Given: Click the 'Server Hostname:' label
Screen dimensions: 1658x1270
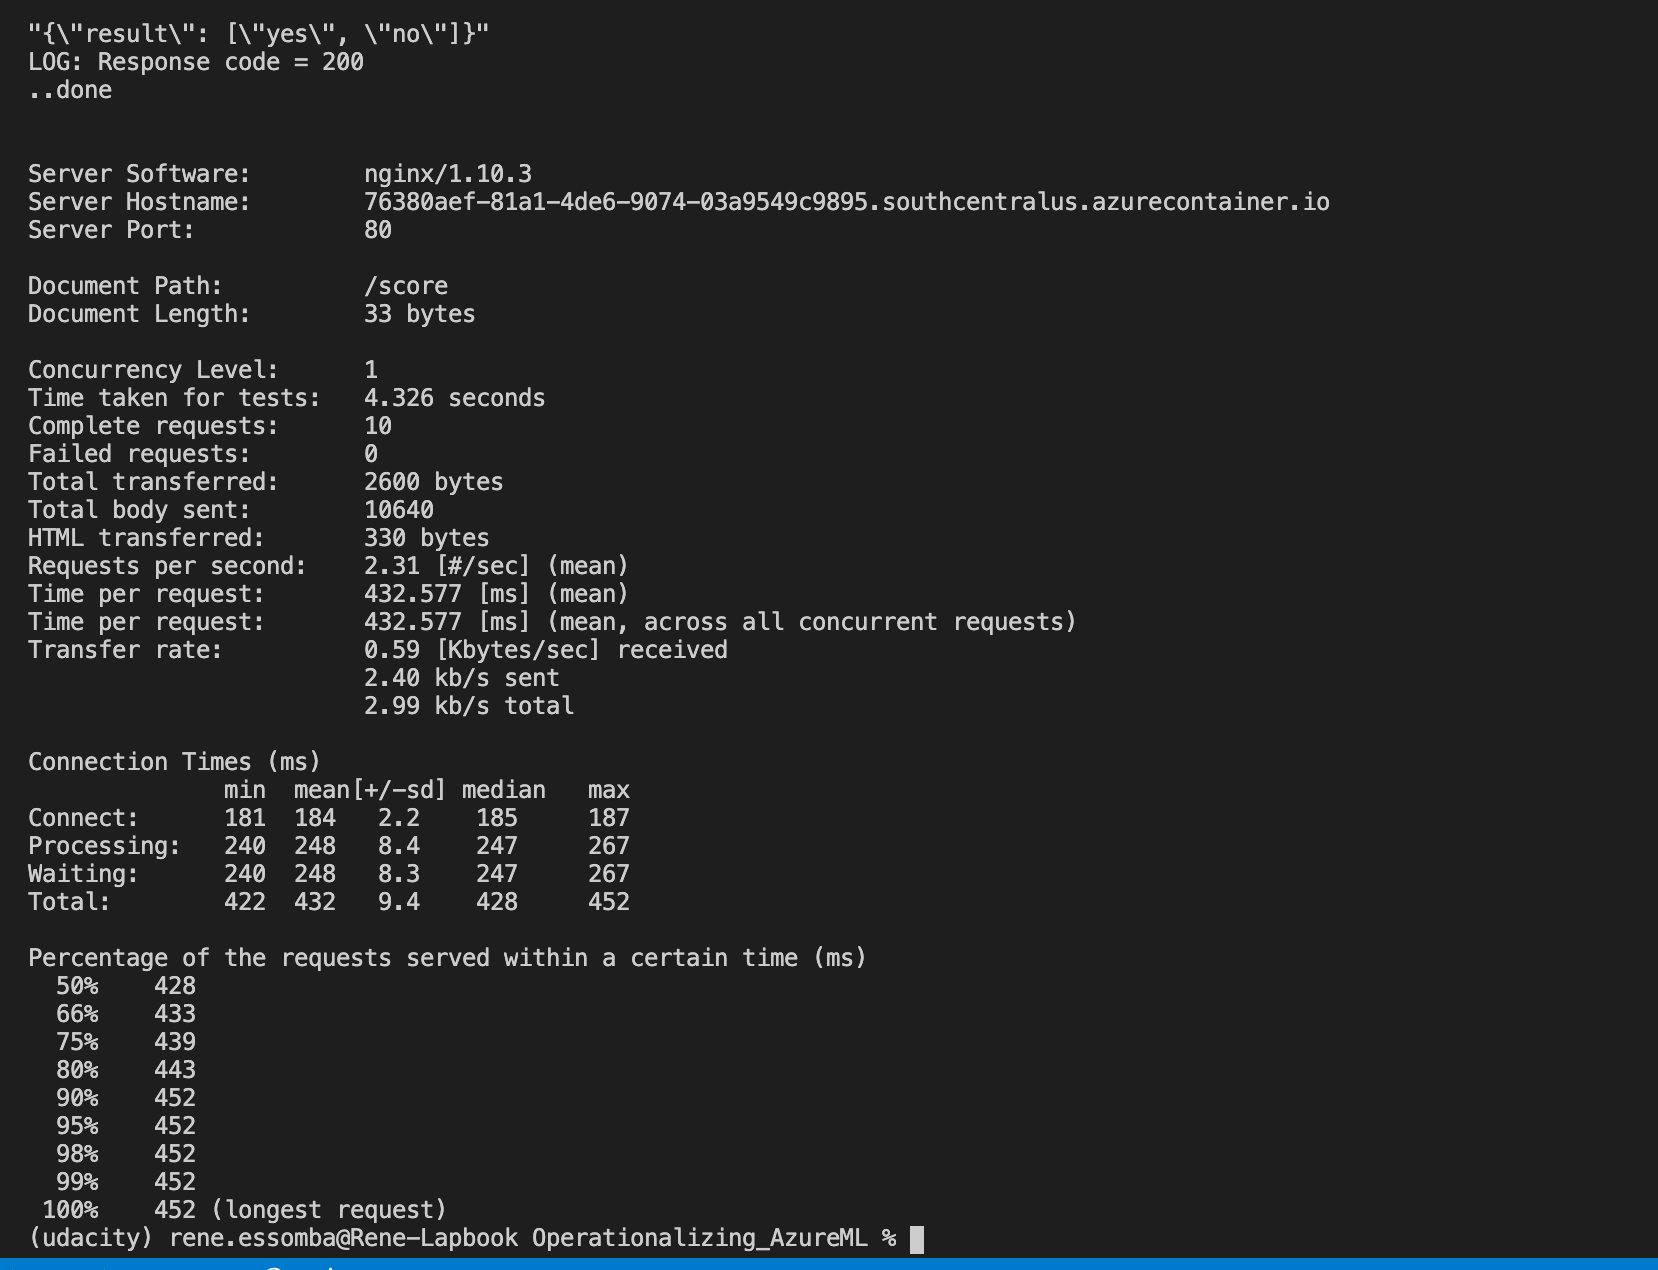Looking at the screenshot, I should click(x=139, y=202).
